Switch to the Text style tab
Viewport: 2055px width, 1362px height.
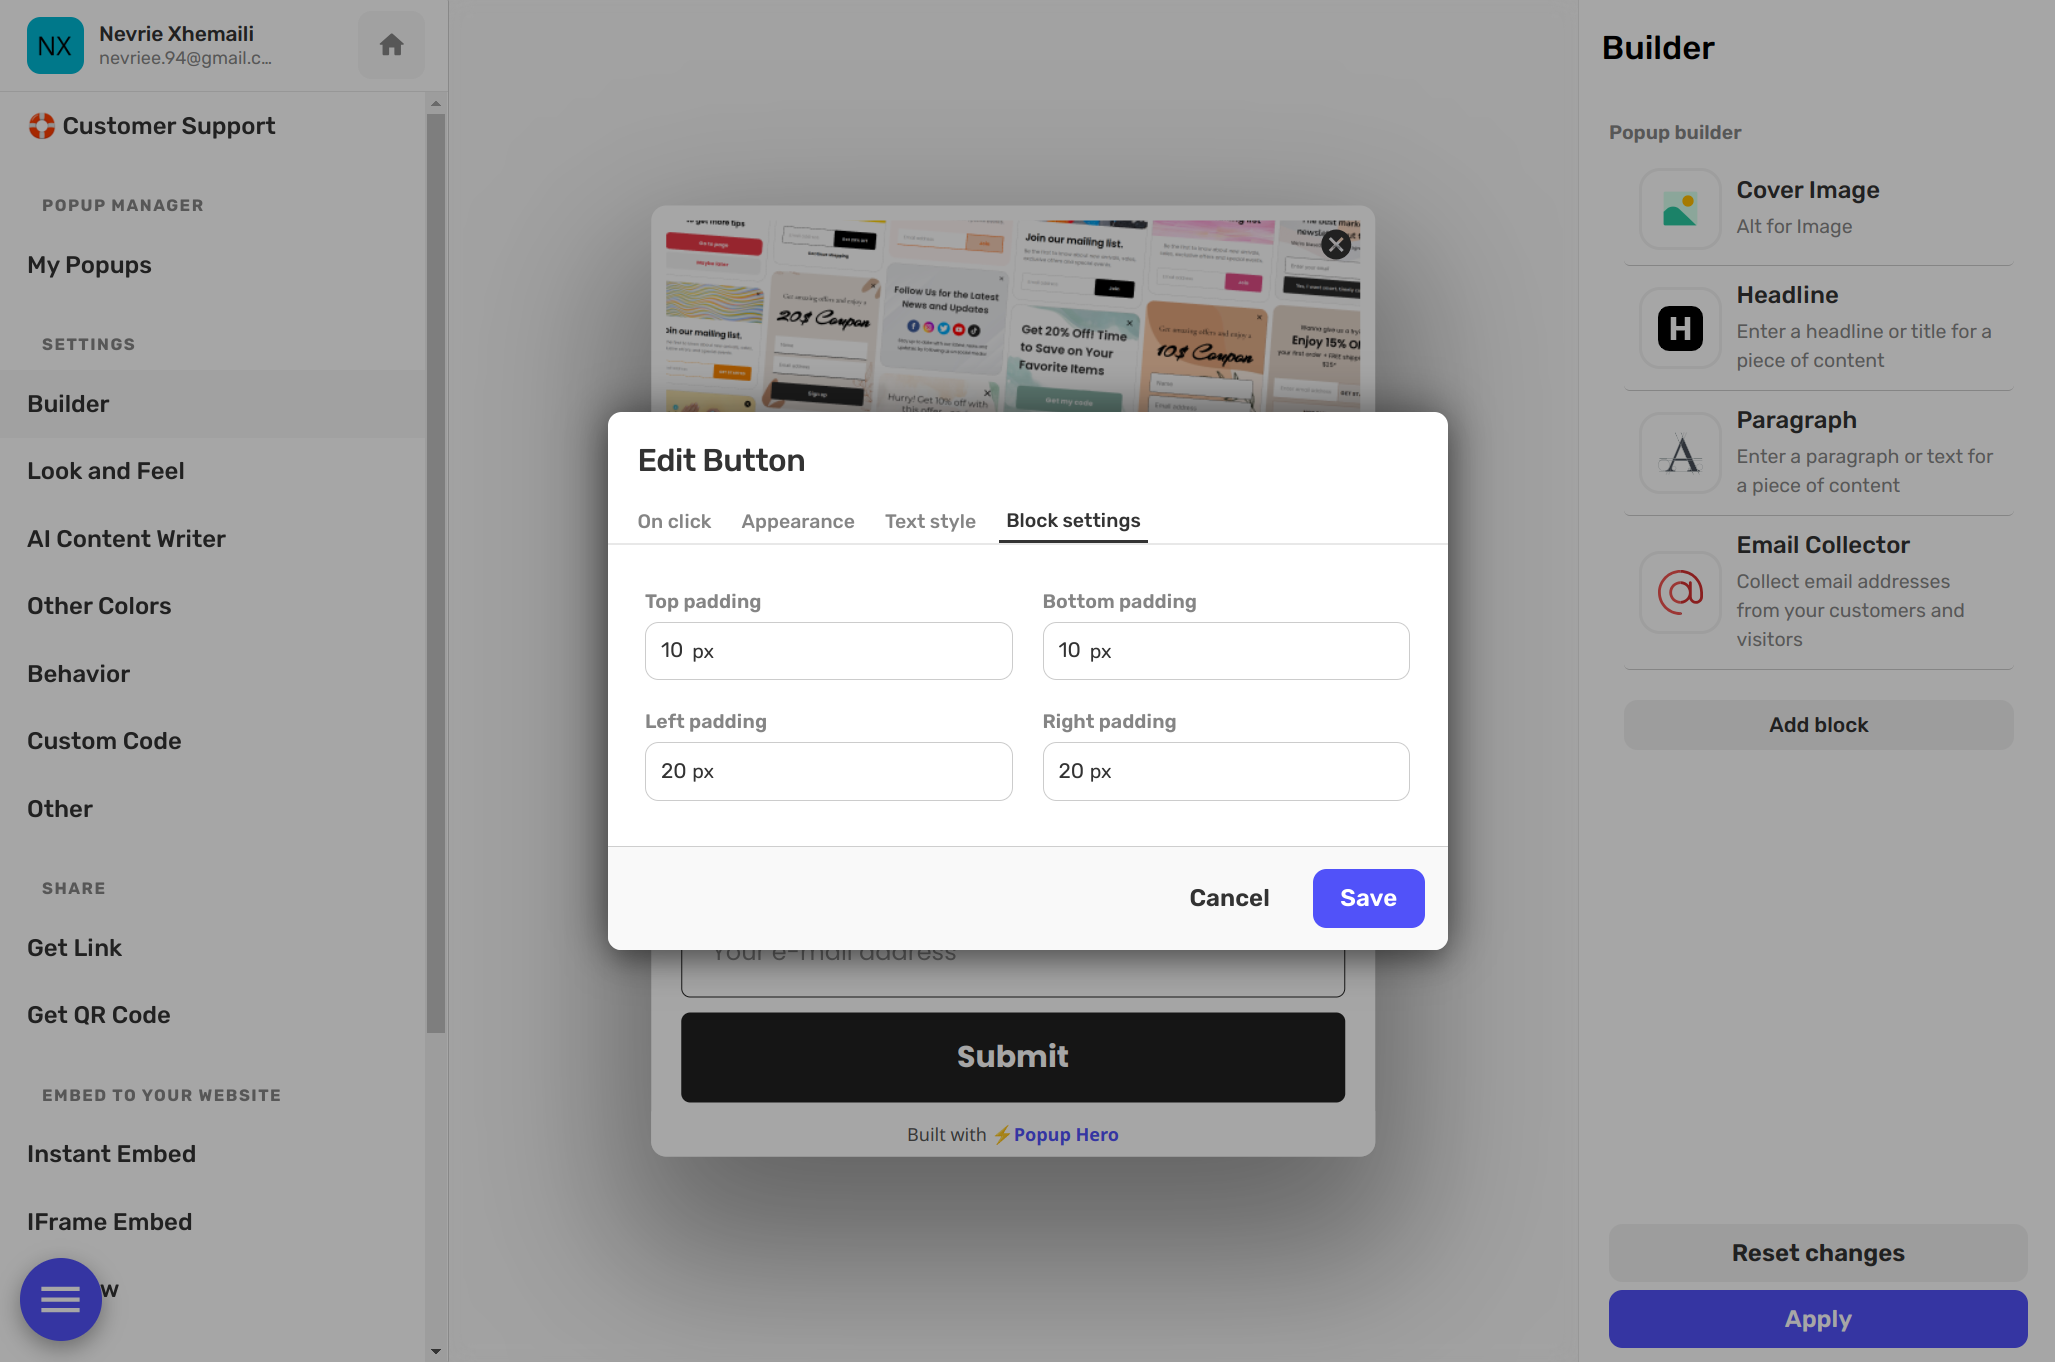(930, 521)
